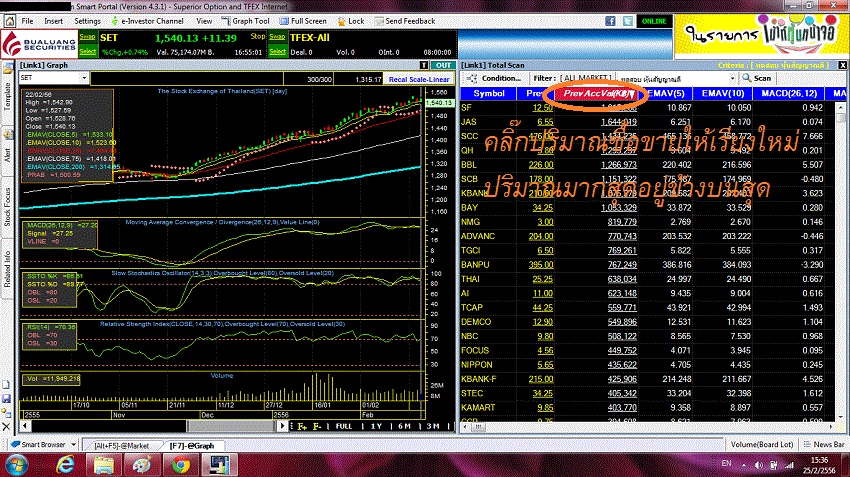The width and height of the screenshot is (850, 477).
Task: Select the KAMART row symbol
Action: point(478,408)
